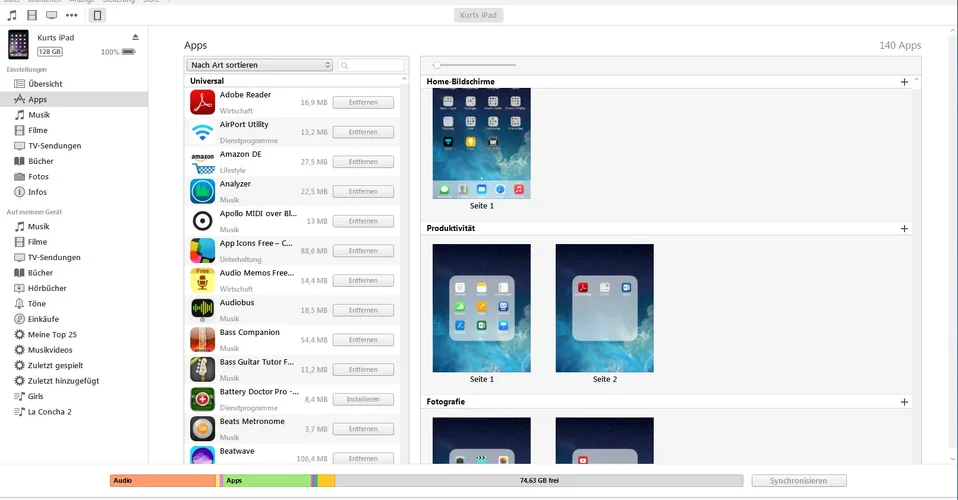Switch to the Movies library icon

click(32, 16)
